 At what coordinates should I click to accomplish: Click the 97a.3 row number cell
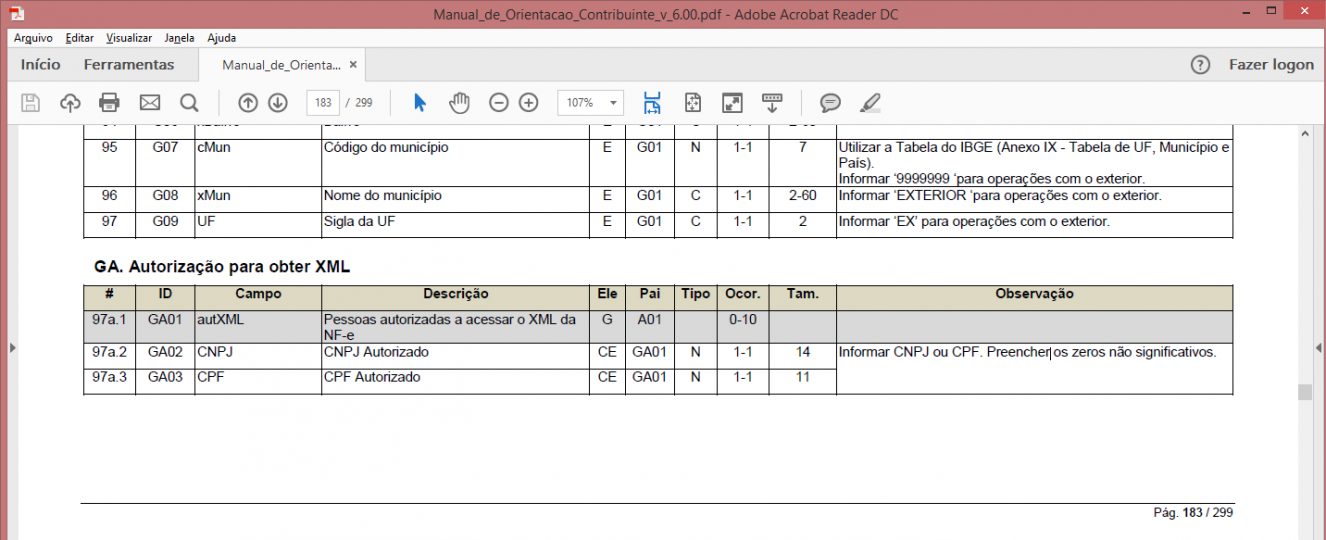[x=109, y=381]
